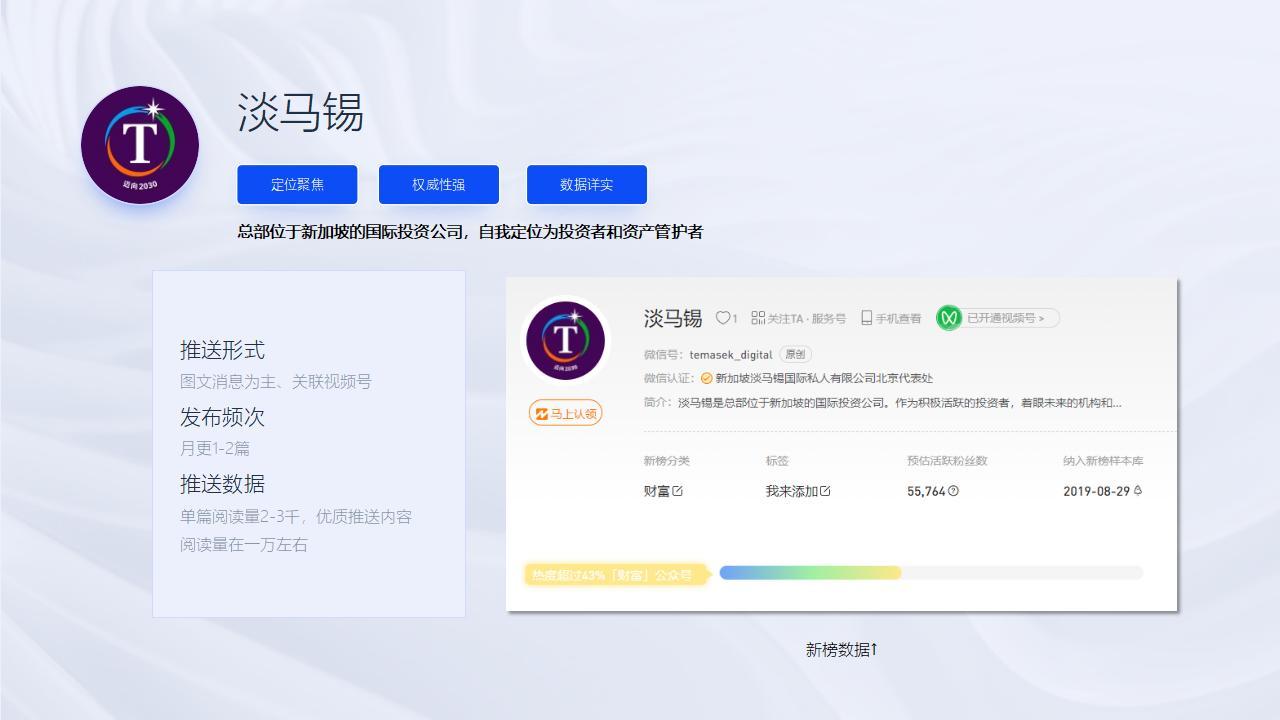The height and width of the screenshot is (720, 1280).
Task: Click the 原创 badge tag
Action: [x=795, y=354]
